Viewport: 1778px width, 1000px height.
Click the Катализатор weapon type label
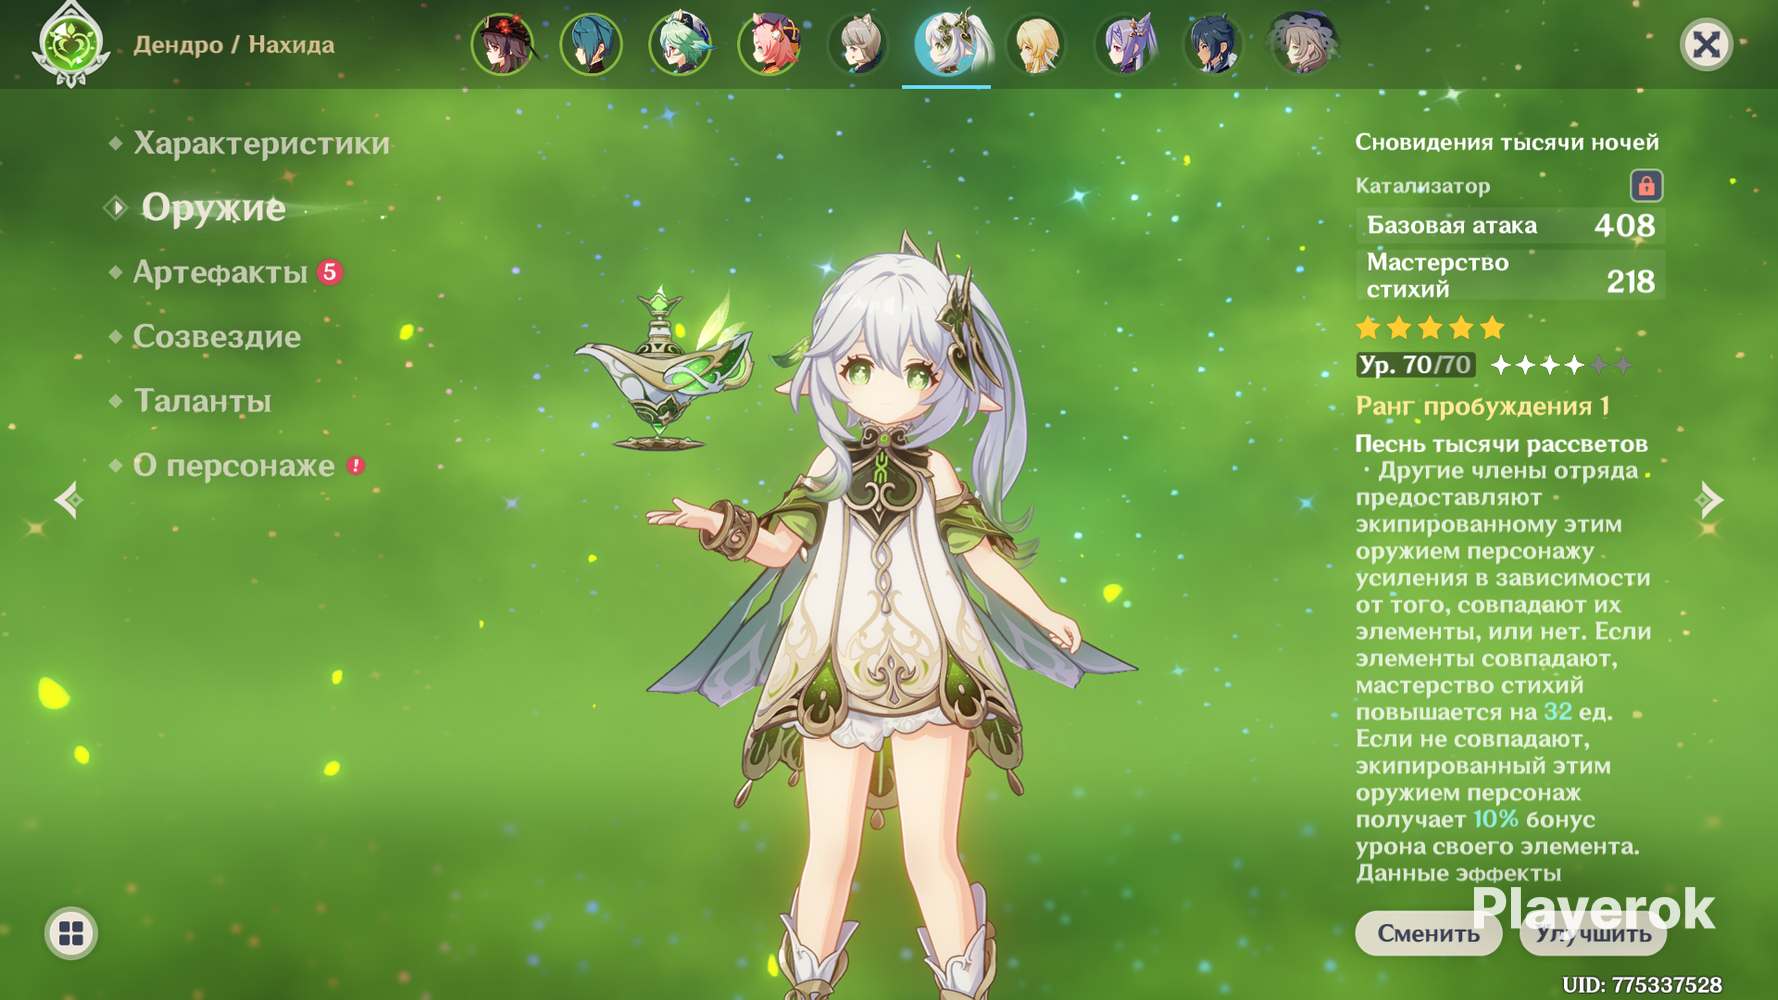[1422, 186]
